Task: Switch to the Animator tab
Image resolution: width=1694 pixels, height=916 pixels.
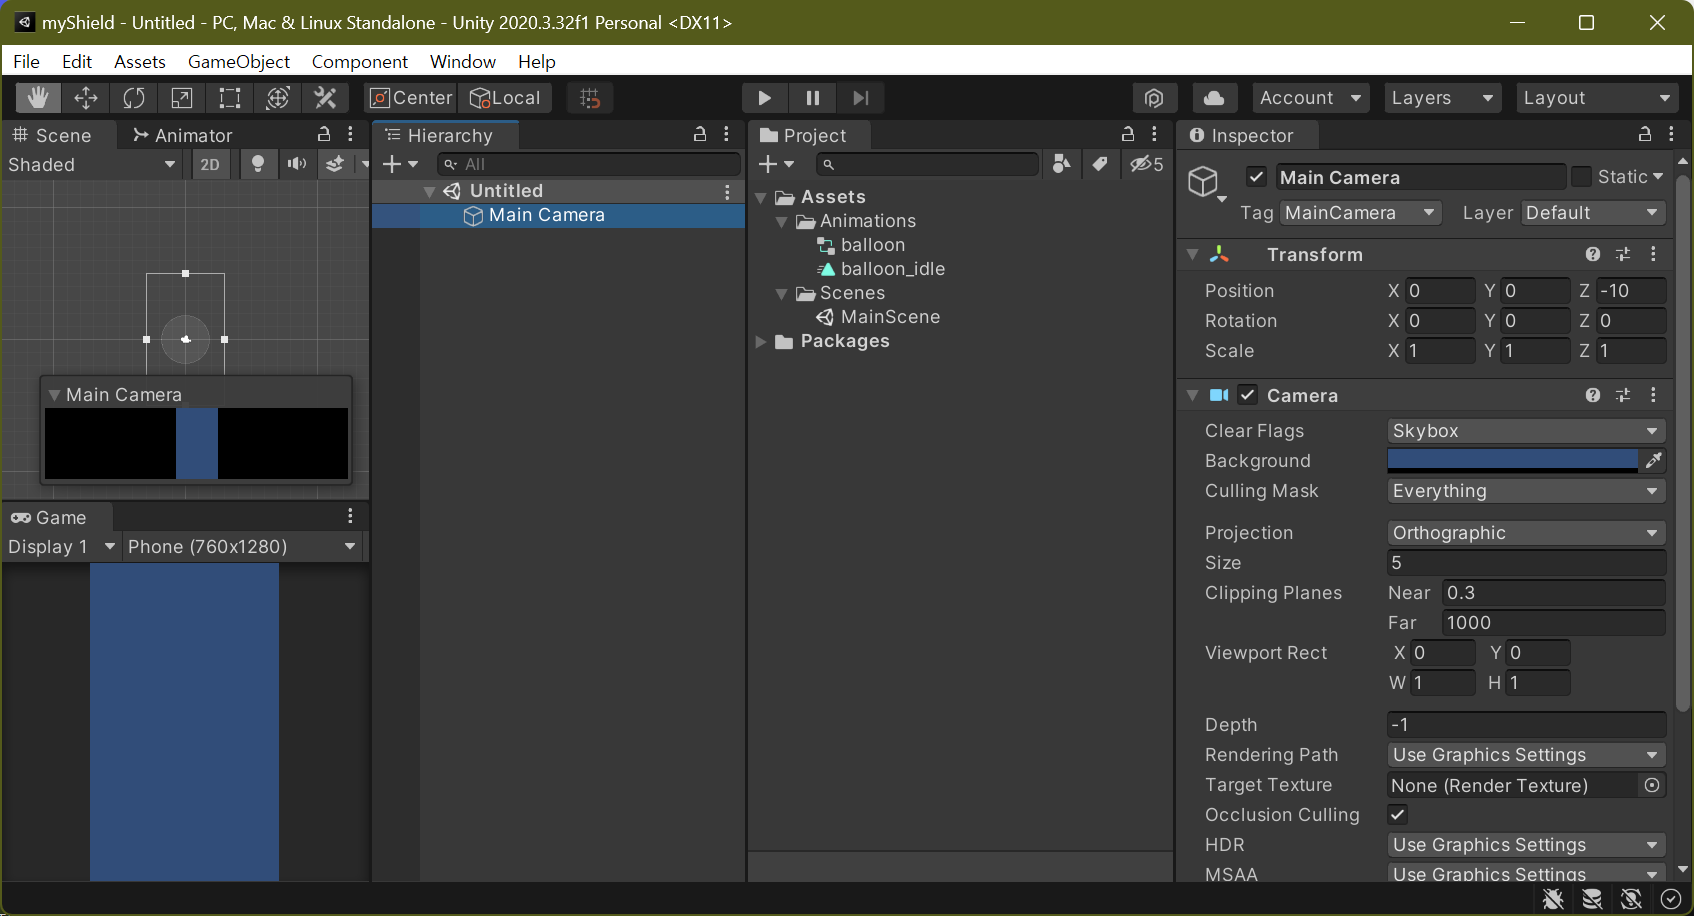Action: 183,135
